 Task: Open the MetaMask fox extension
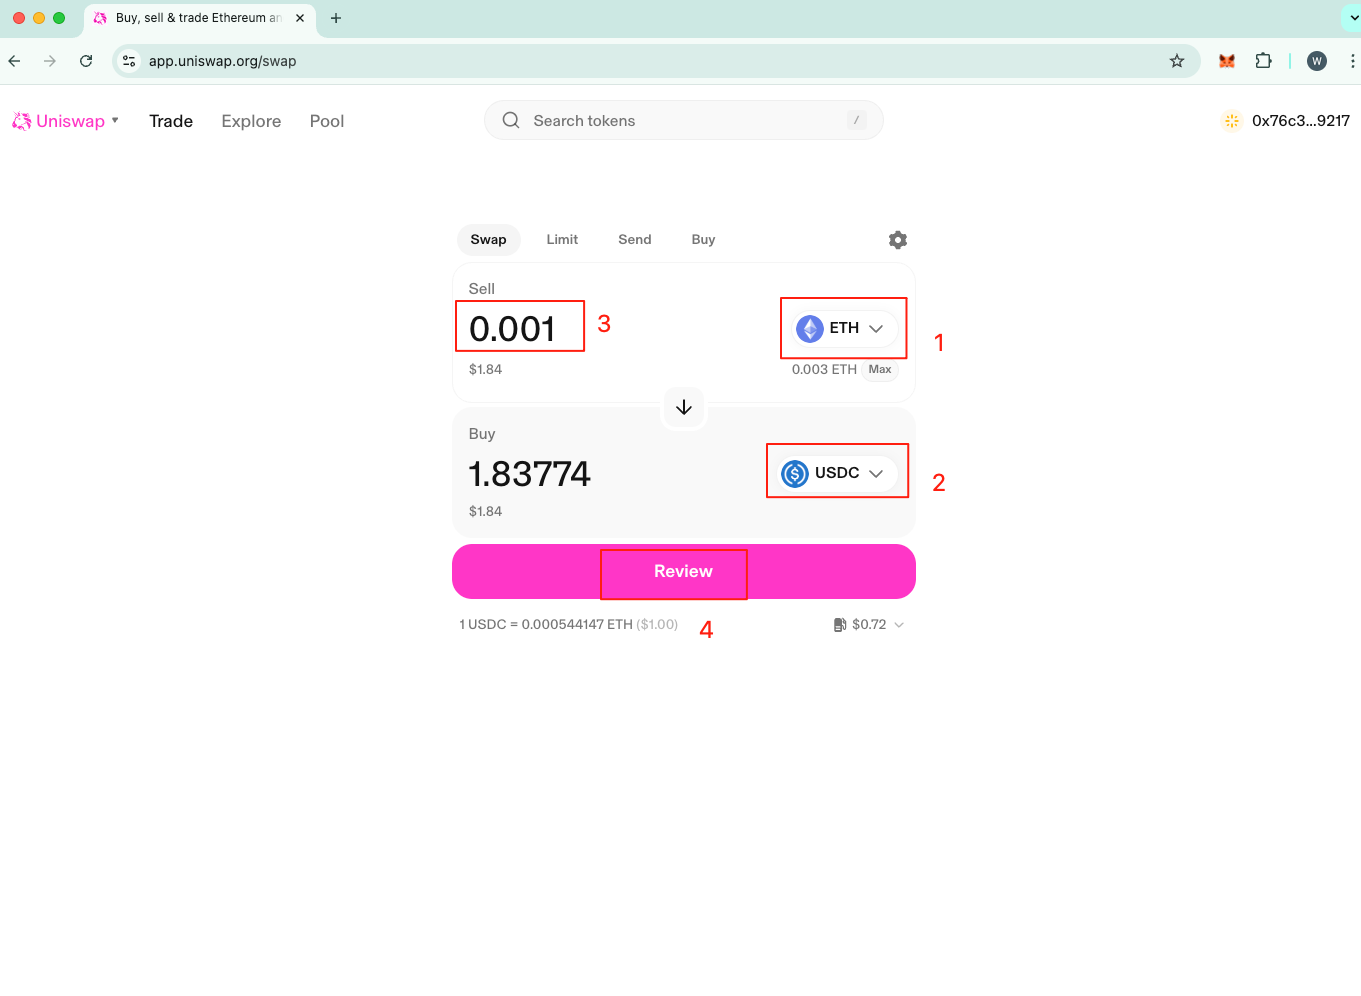coord(1227,61)
